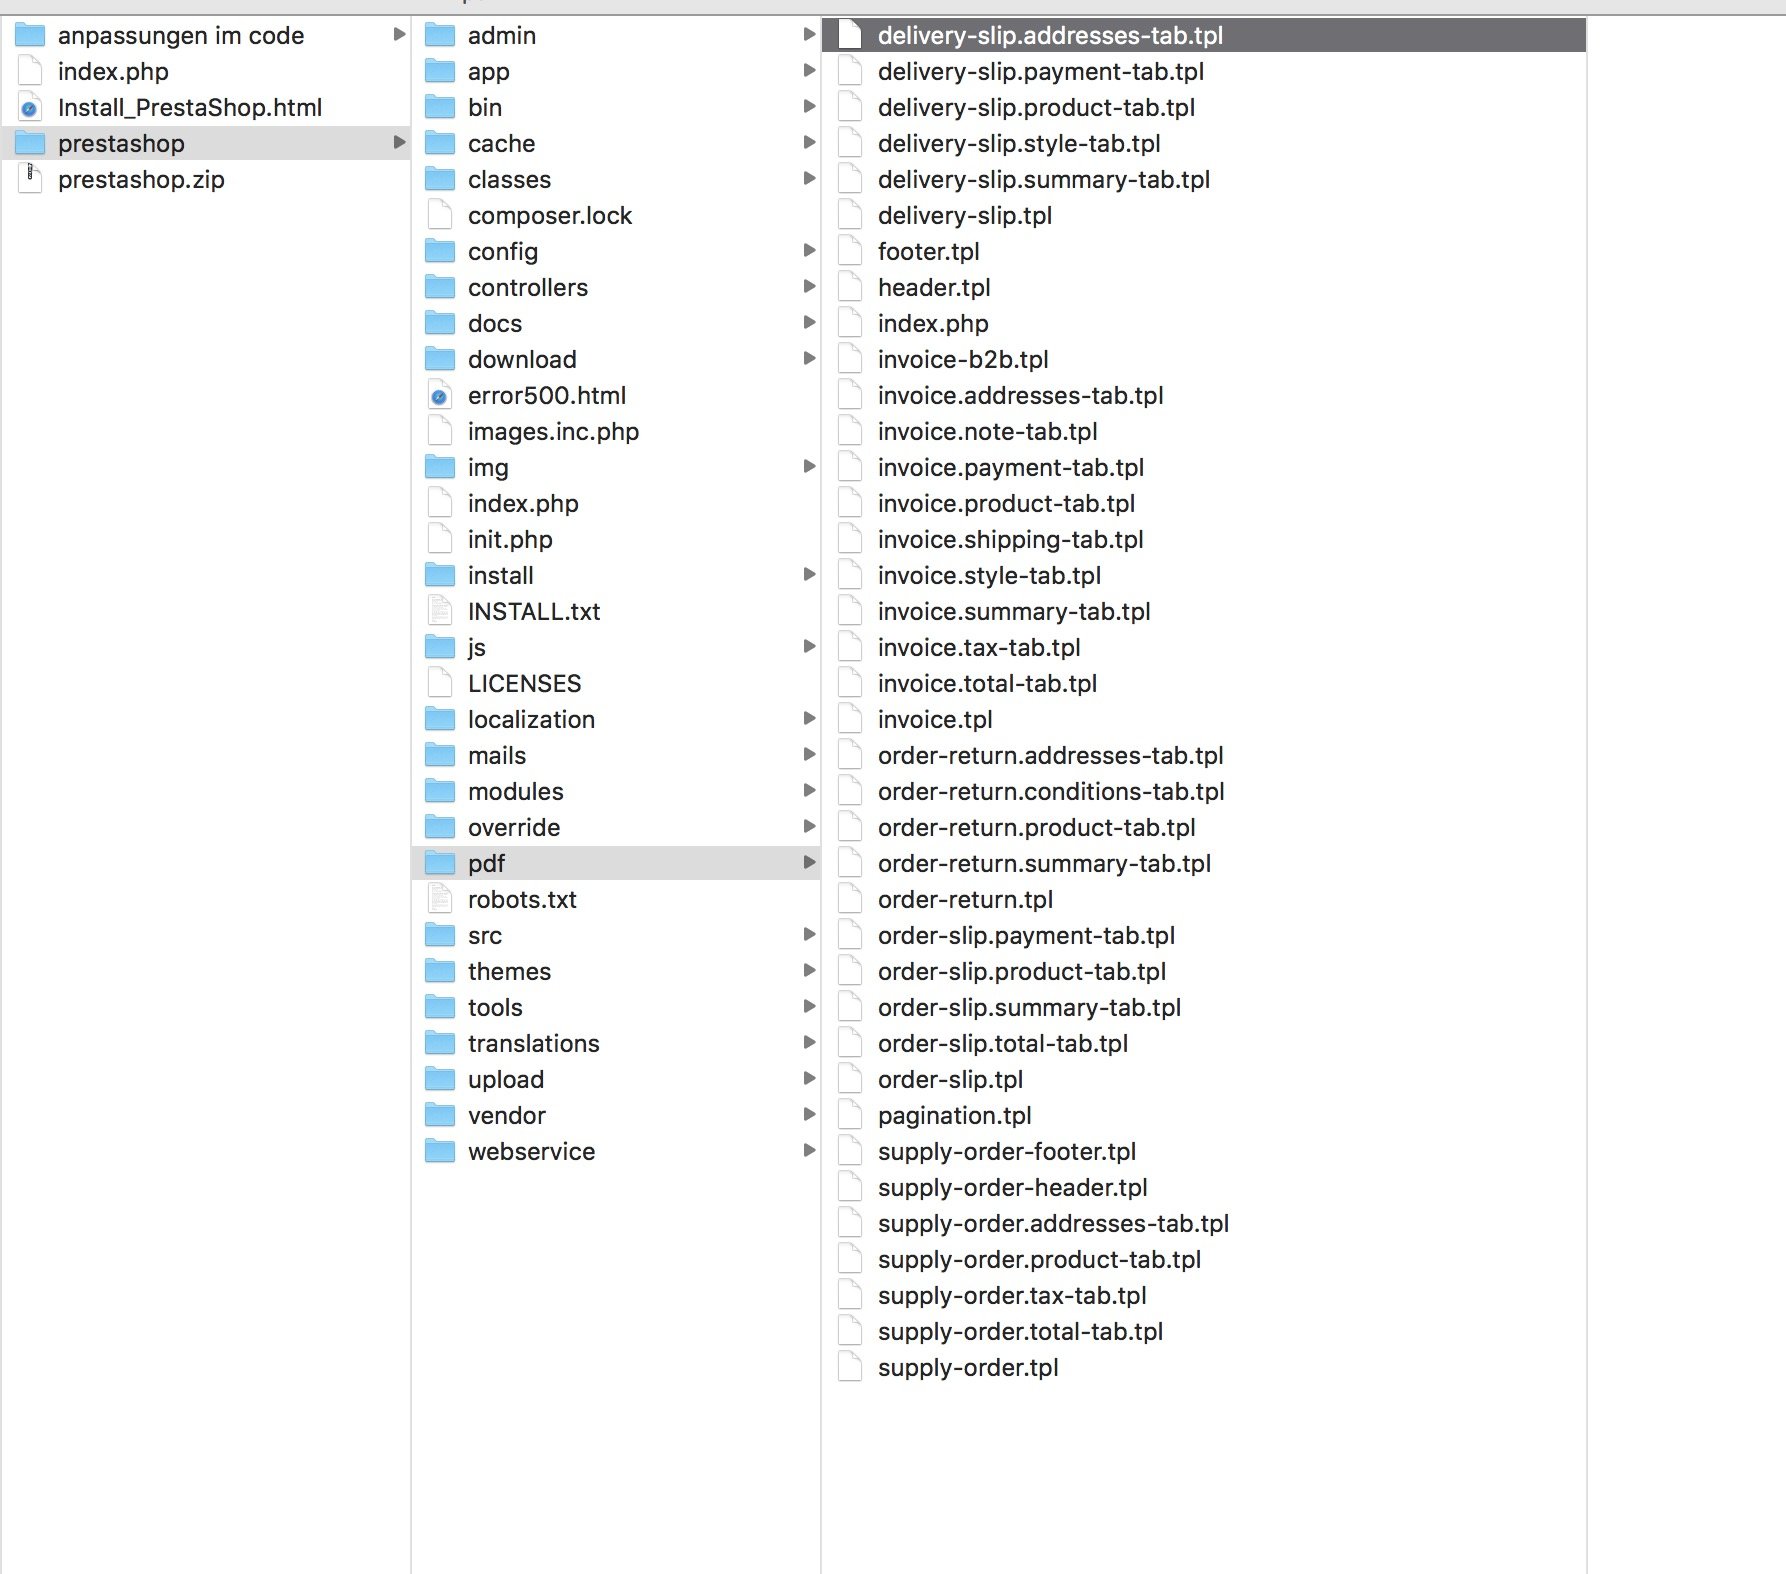The width and height of the screenshot is (1786, 1574).
Task: Click the file icon beside init.php
Action: coord(440,540)
